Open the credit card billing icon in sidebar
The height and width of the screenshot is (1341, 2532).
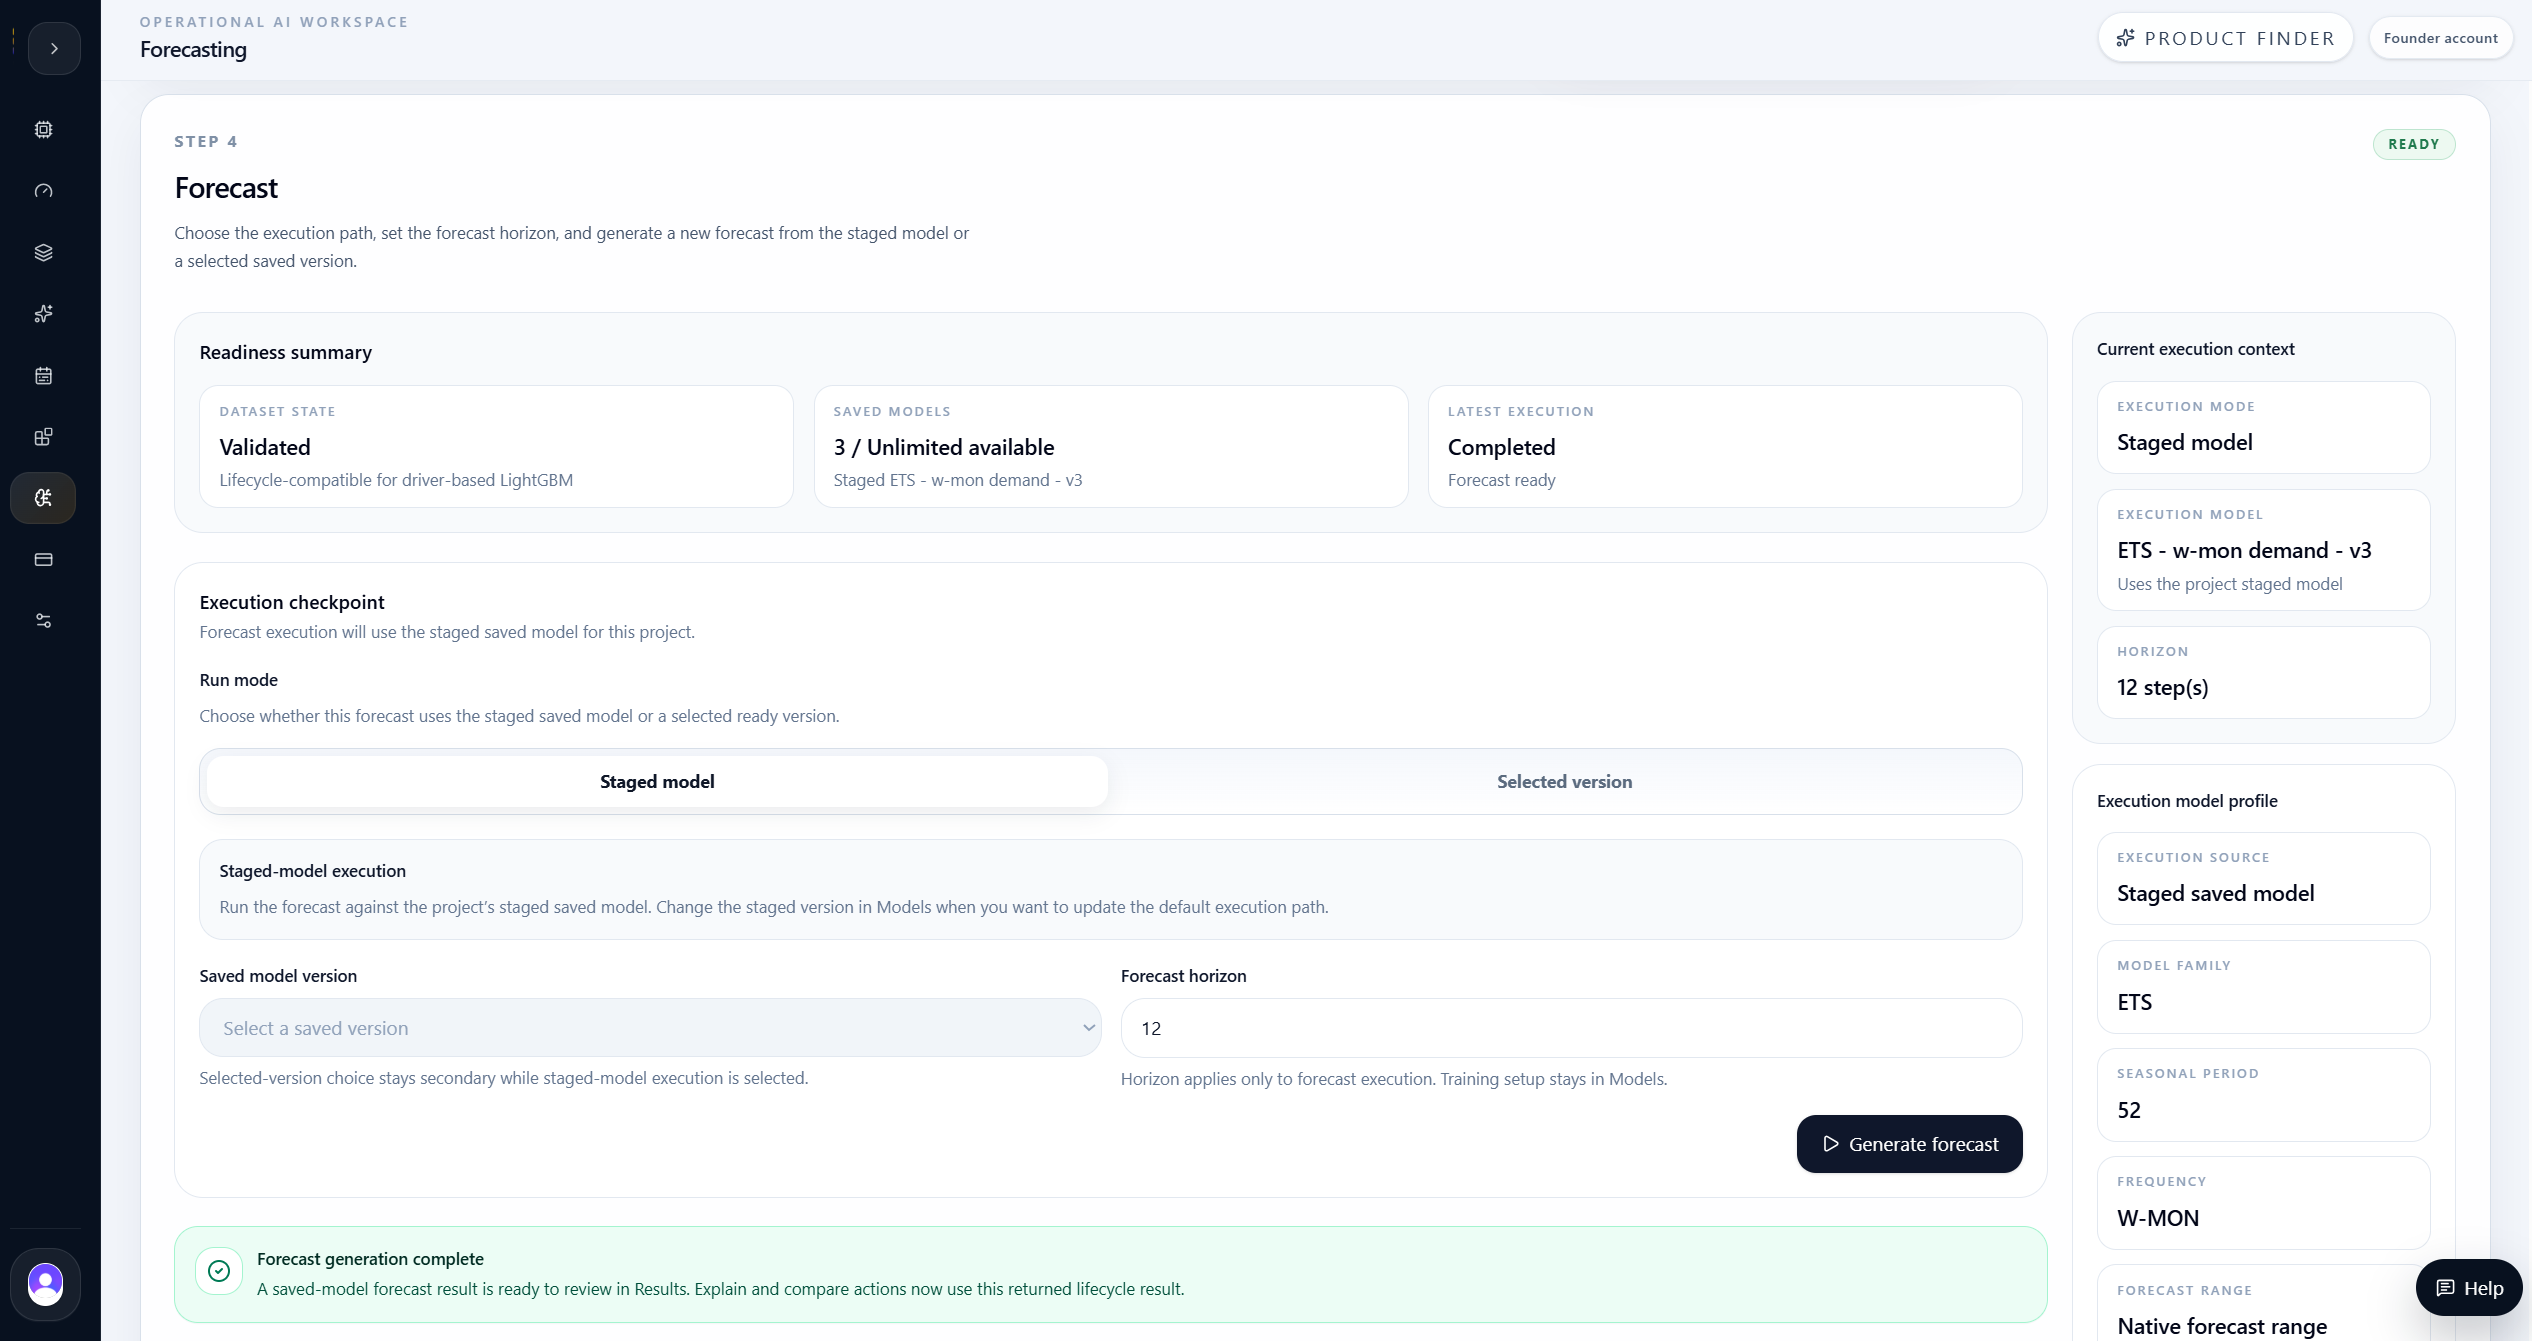point(43,560)
